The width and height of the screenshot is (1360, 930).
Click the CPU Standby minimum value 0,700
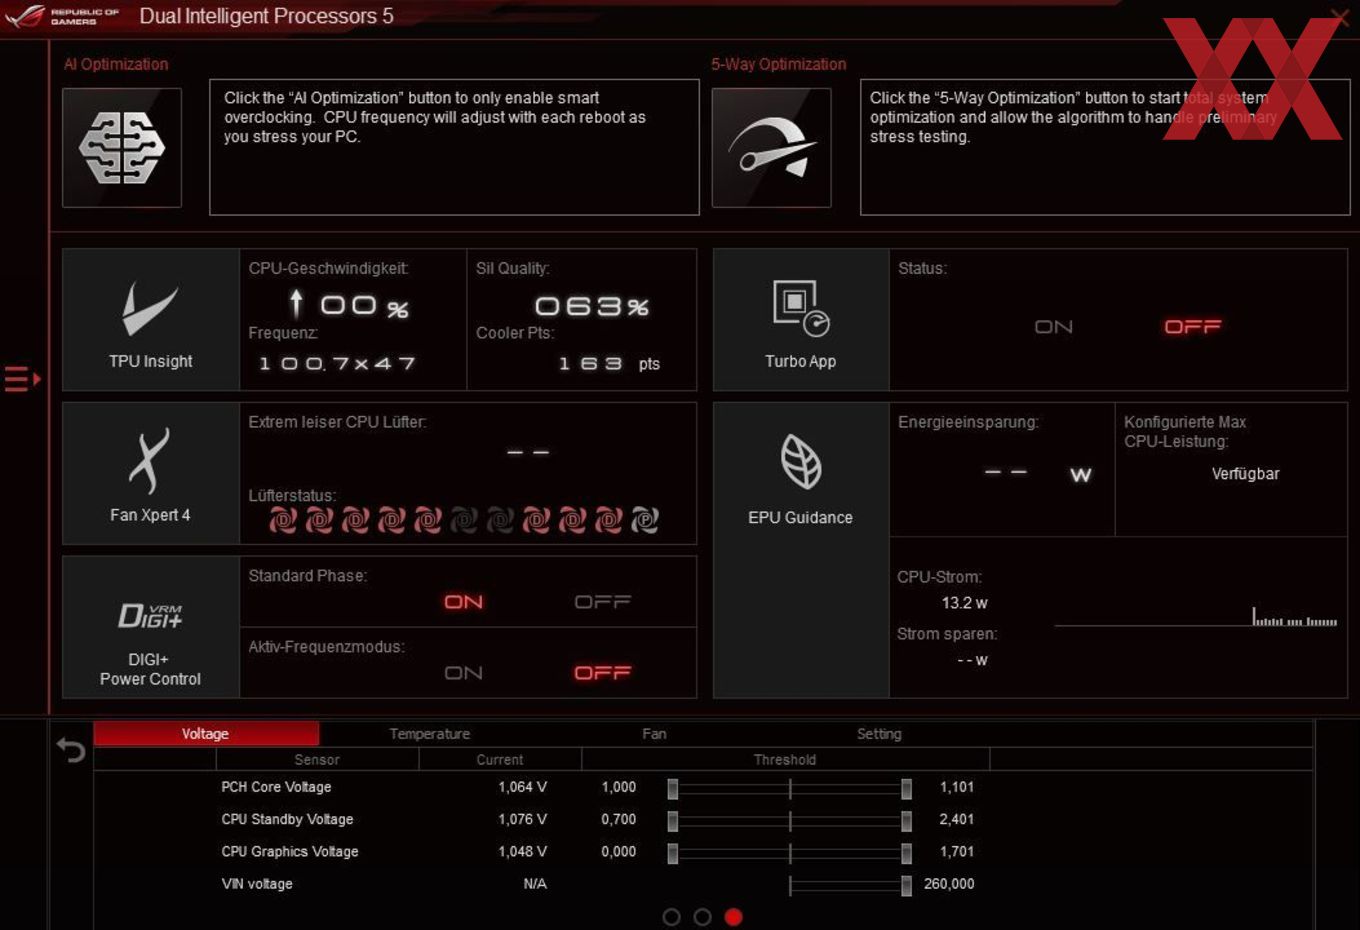click(x=619, y=819)
